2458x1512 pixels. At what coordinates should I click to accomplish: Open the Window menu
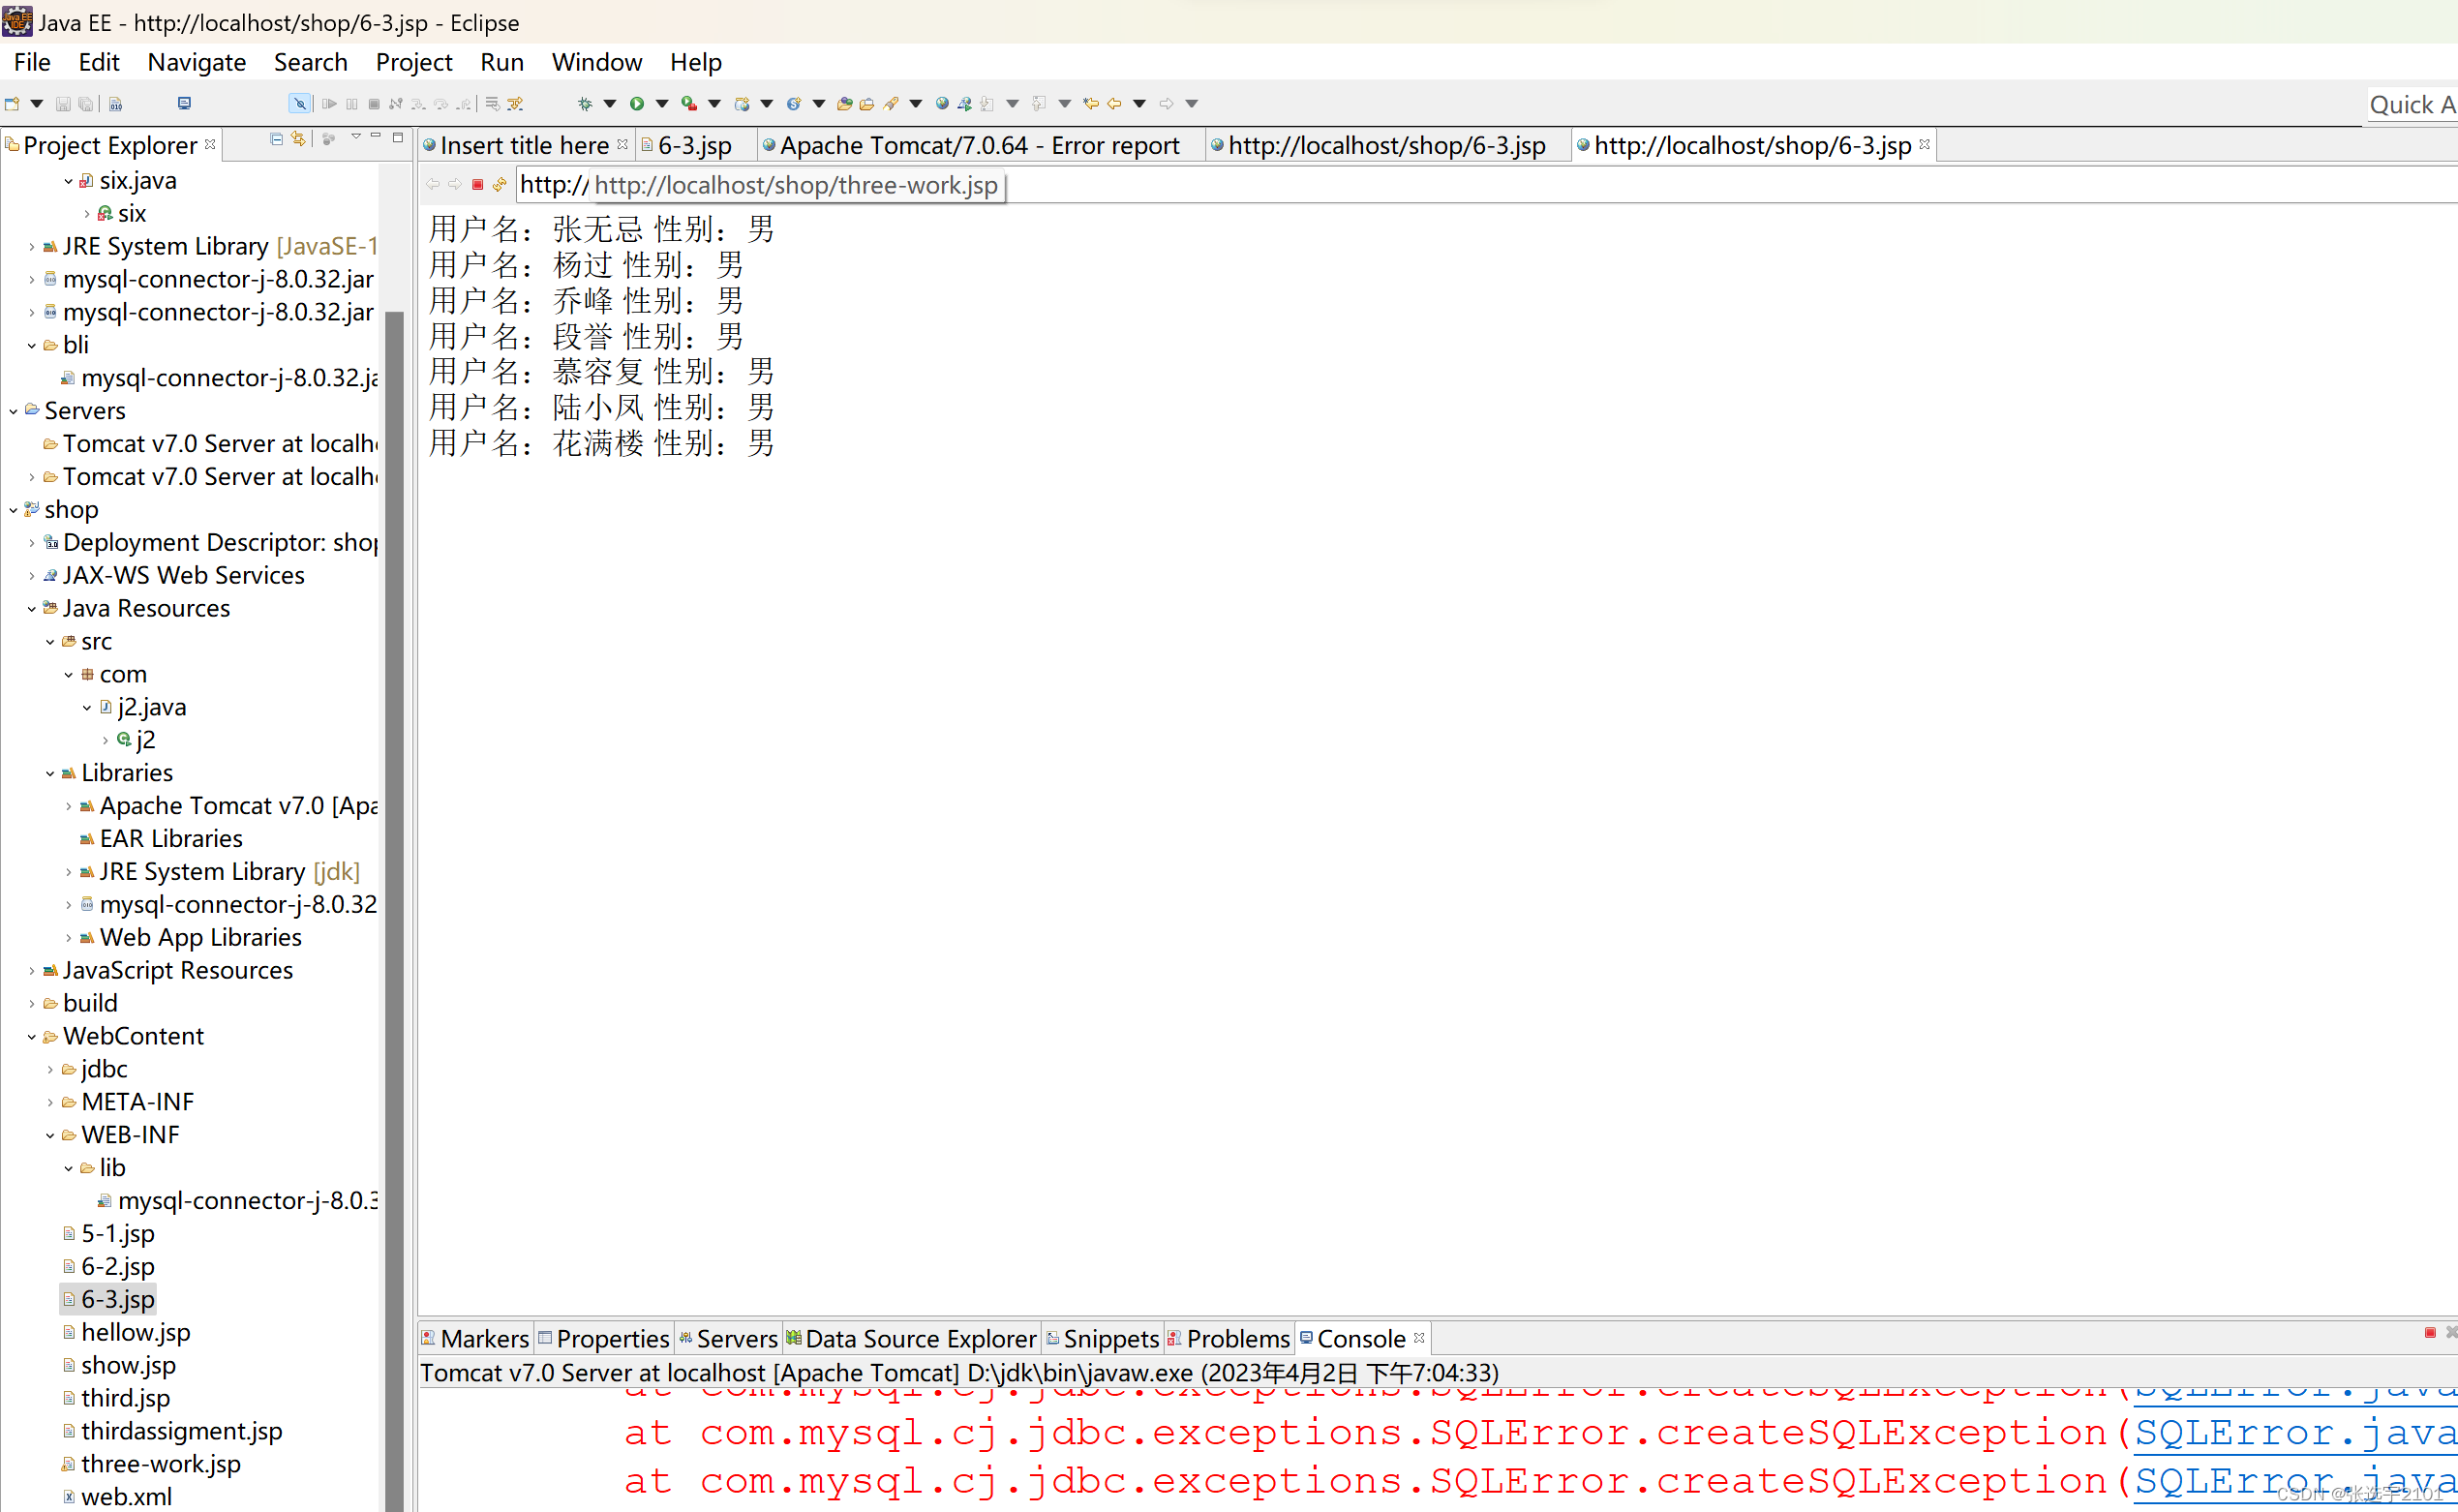(x=596, y=62)
